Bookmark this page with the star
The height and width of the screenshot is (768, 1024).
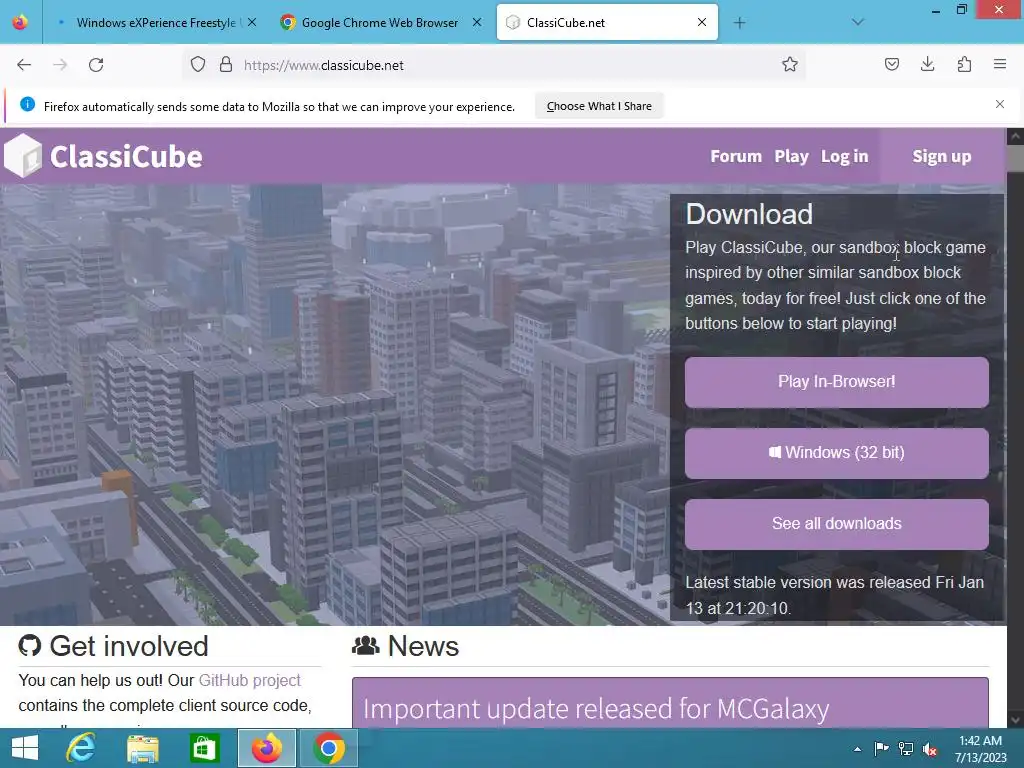coord(790,65)
